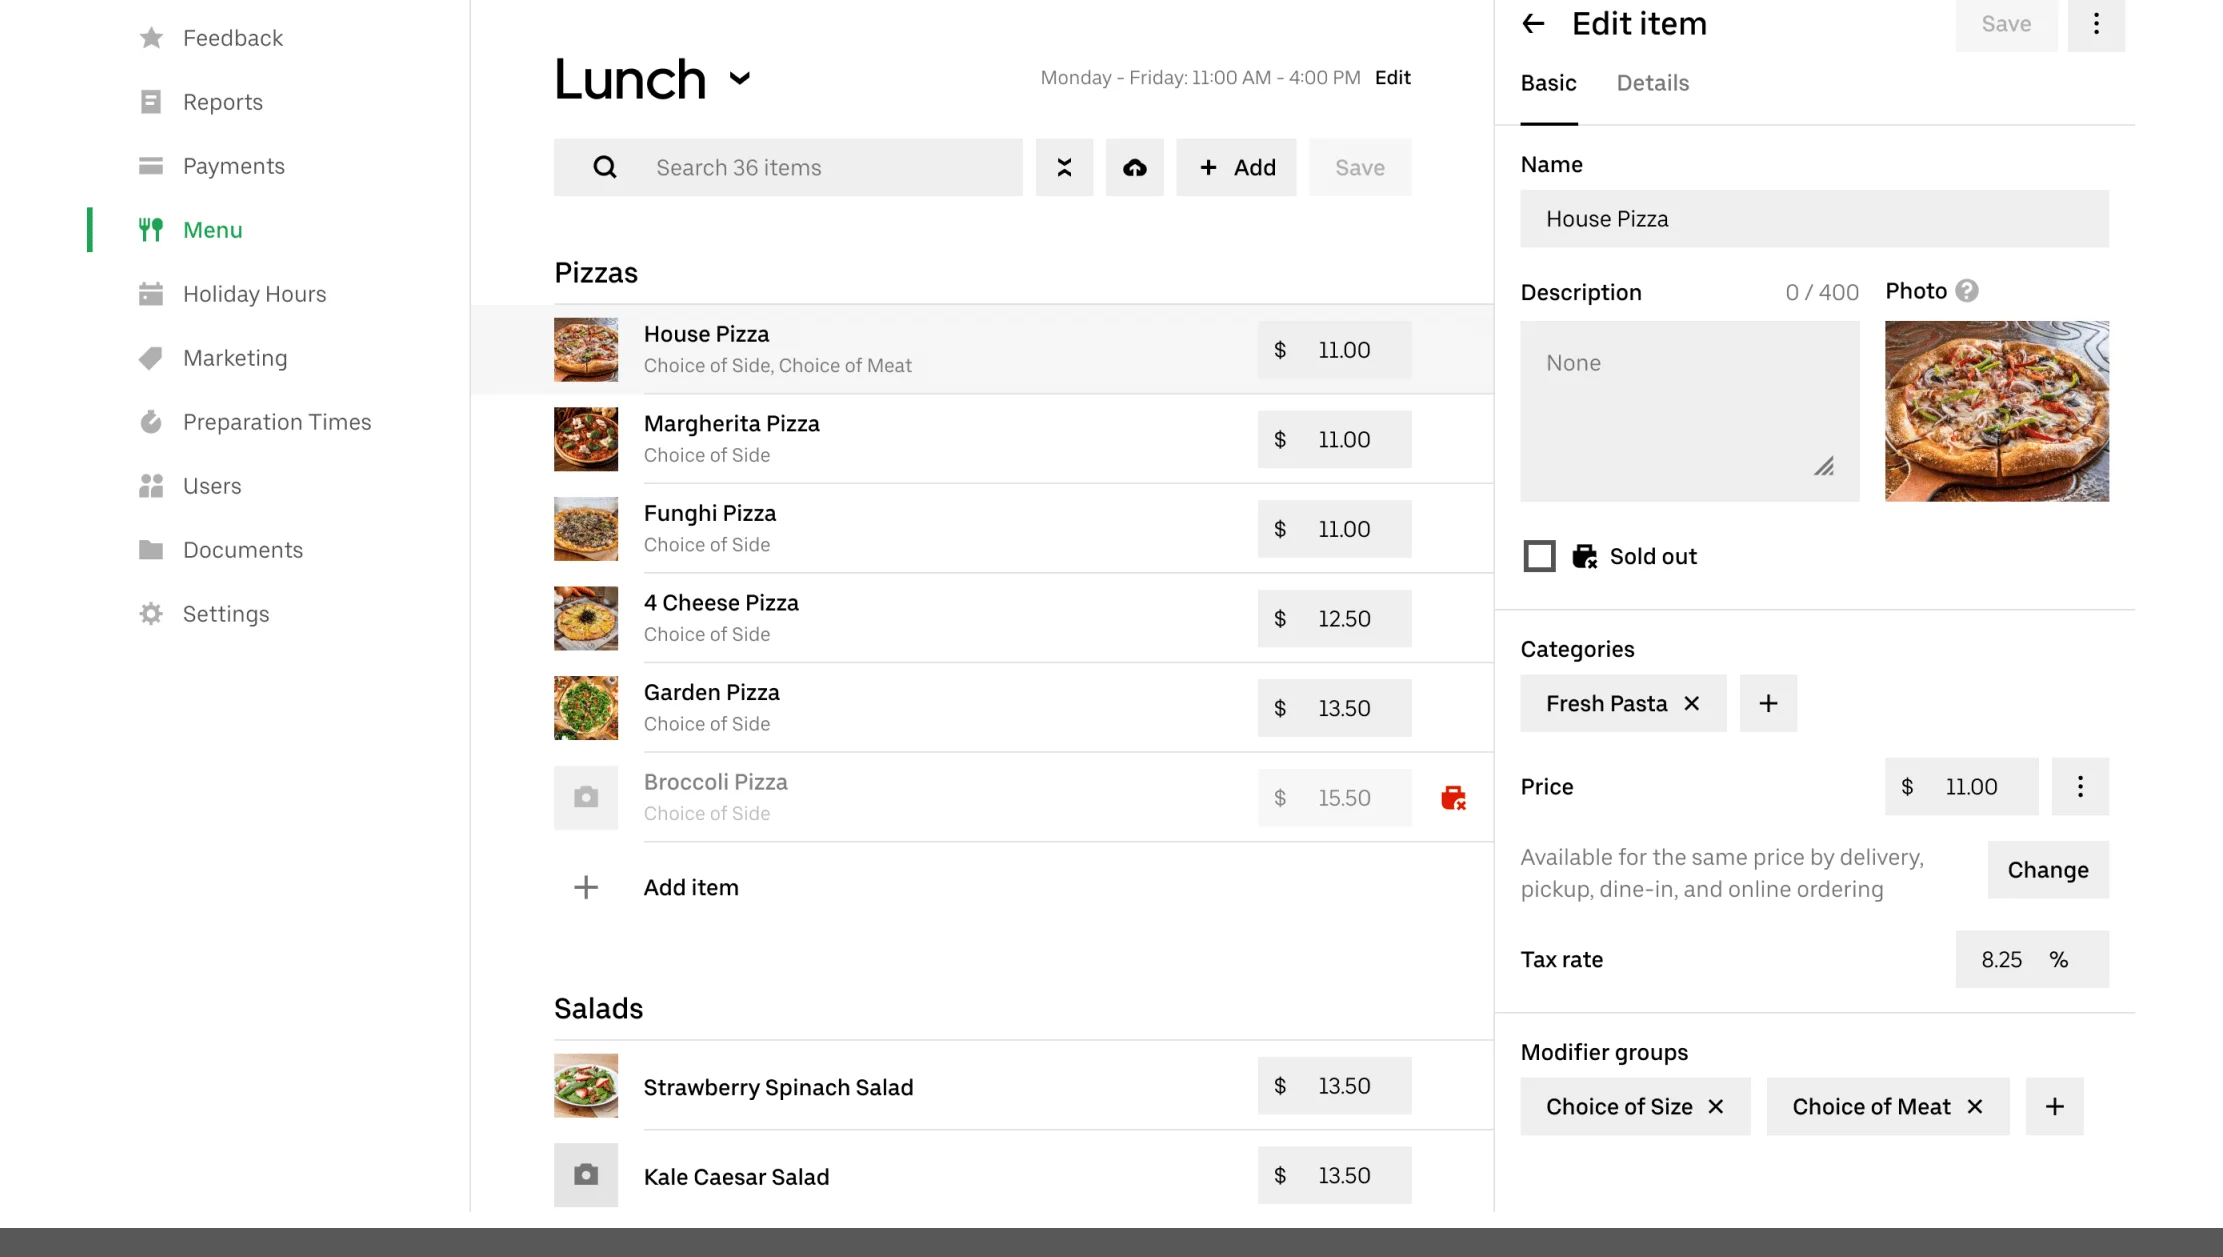Open the Edit item three-dot menu
This screenshot has height=1257, width=2223.
2097,24
